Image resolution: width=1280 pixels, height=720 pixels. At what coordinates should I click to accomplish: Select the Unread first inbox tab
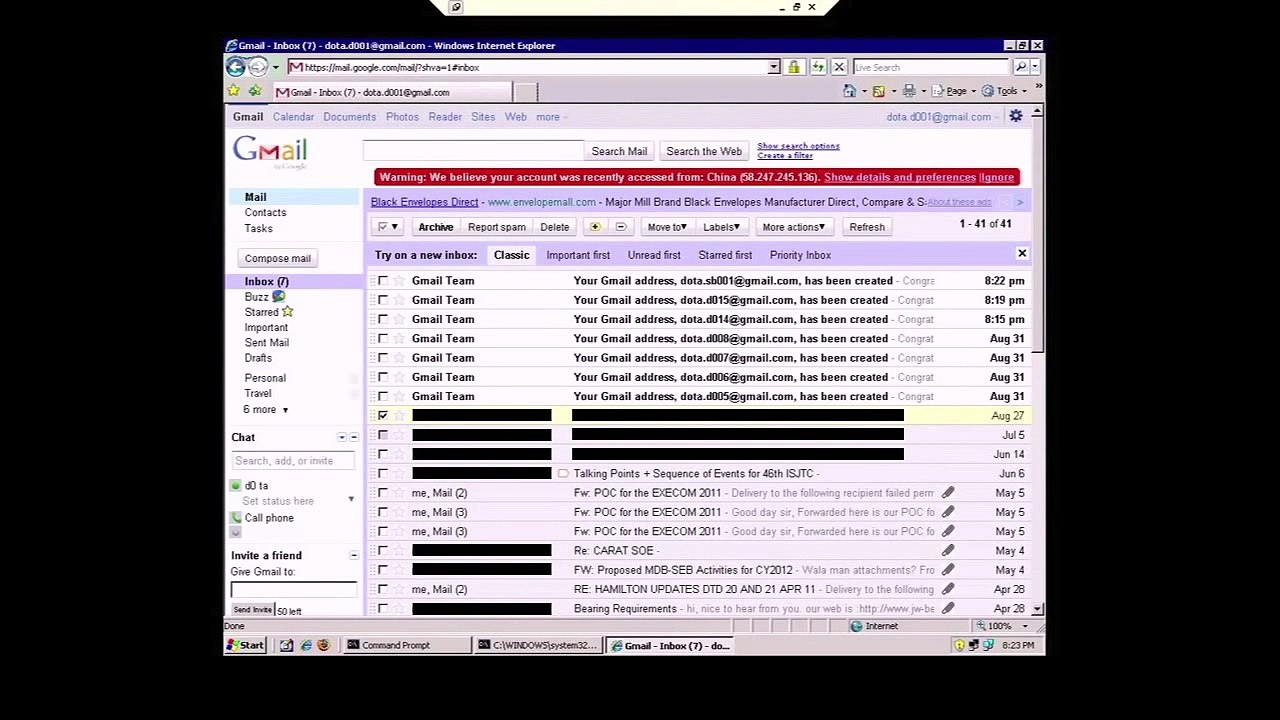pyautogui.click(x=654, y=255)
